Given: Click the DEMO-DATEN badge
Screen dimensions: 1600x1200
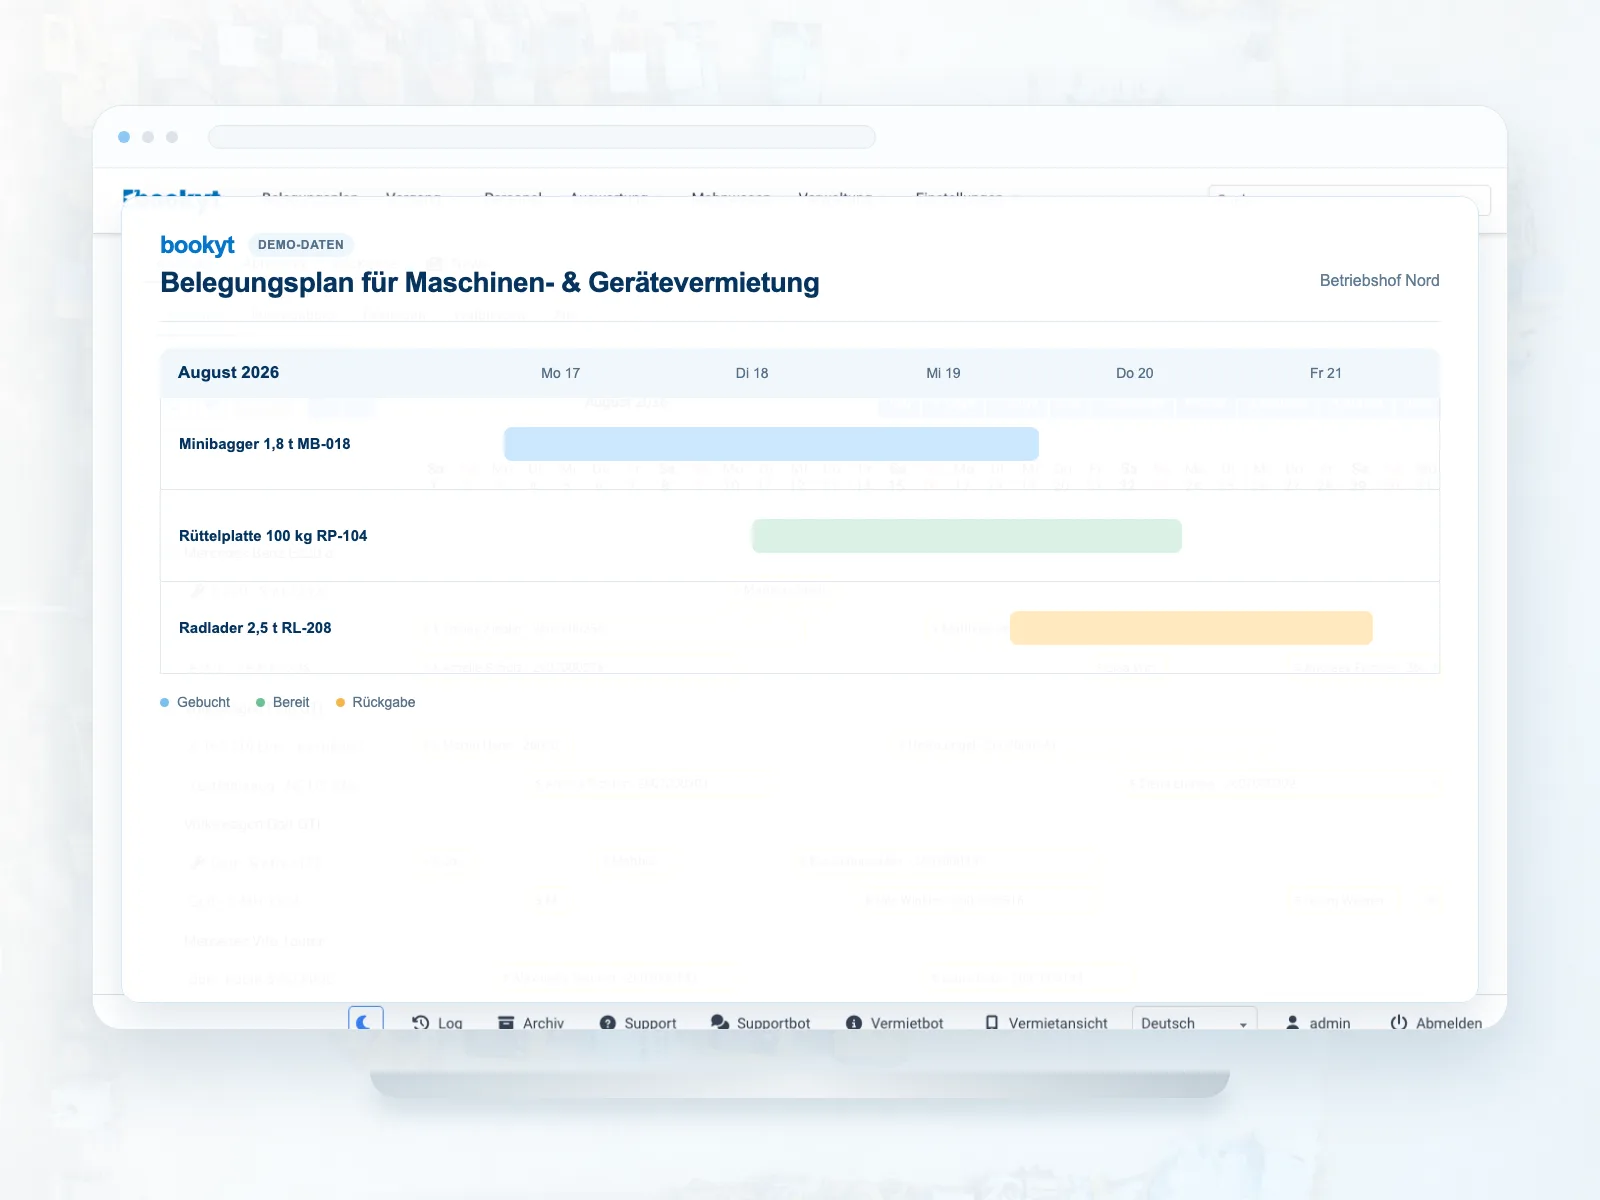Looking at the screenshot, I should [x=301, y=245].
